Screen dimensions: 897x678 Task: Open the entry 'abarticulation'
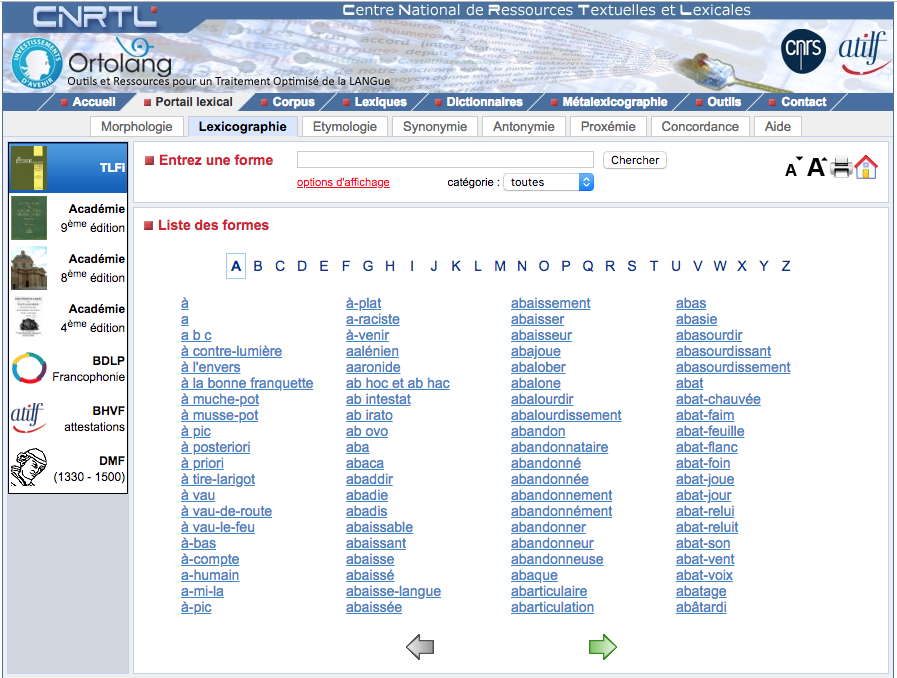pos(553,607)
